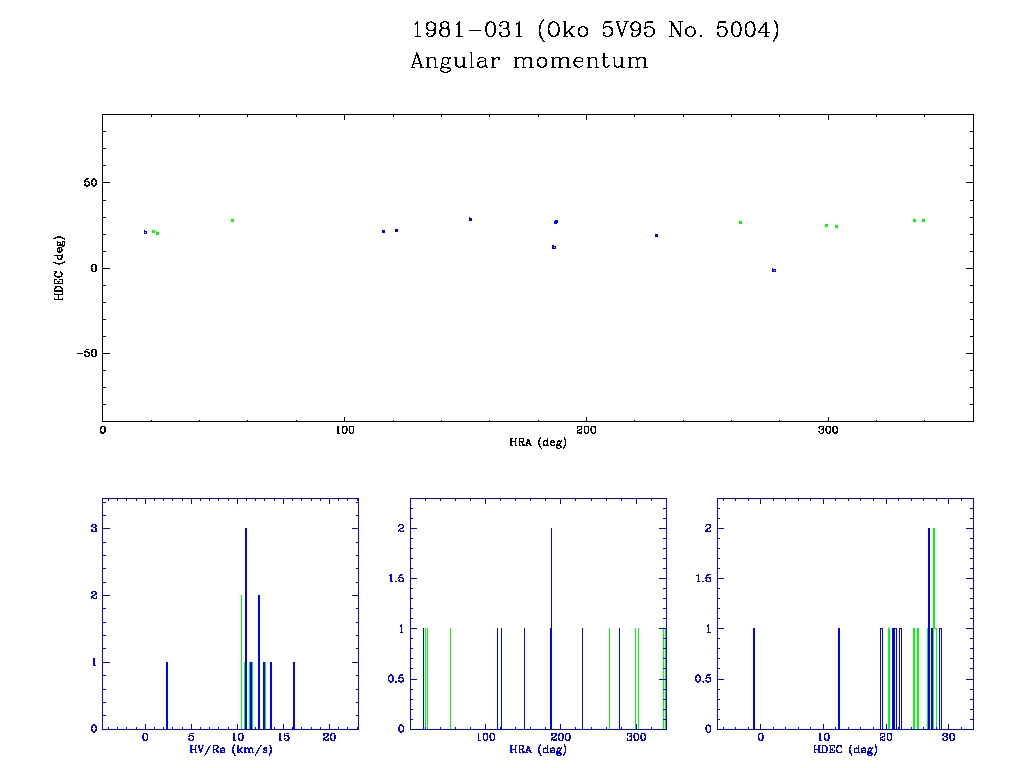Select the tallest bar in the HRA histogram
This screenshot has width=1024, height=768.
(x=551, y=628)
